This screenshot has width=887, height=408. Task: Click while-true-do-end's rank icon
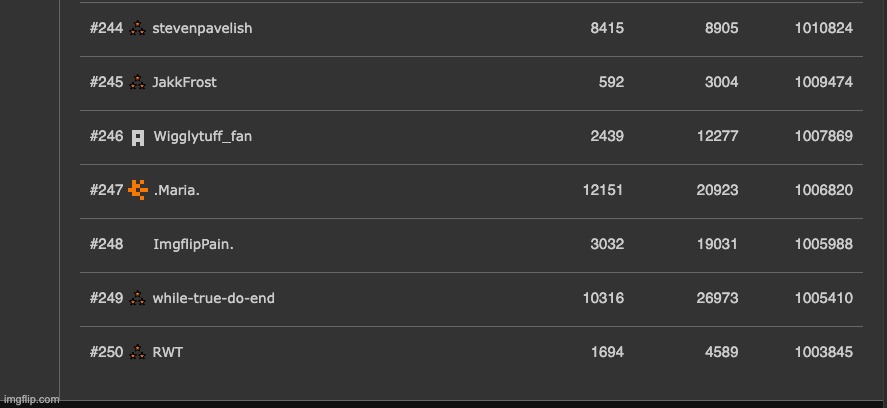coord(138,298)
